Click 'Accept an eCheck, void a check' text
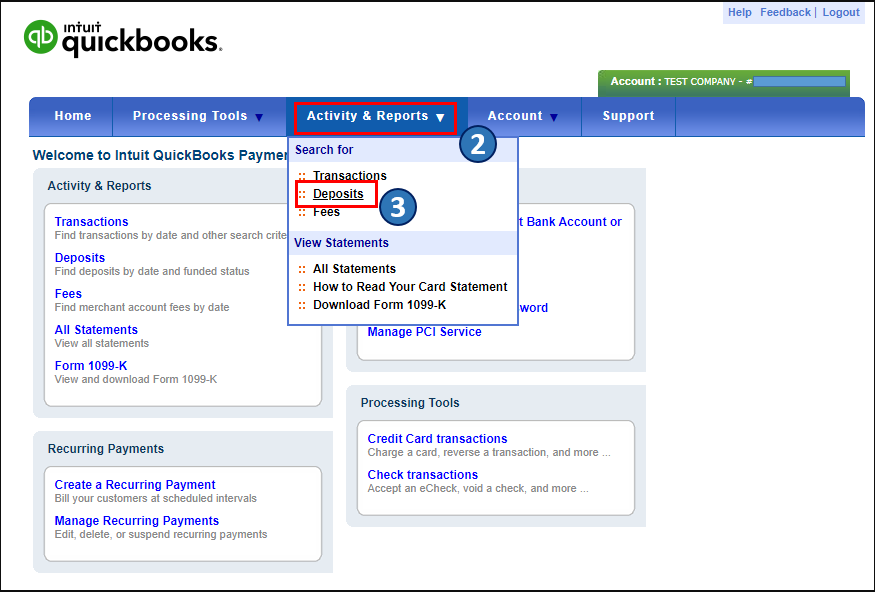875x592 pixels. [478, 489]
